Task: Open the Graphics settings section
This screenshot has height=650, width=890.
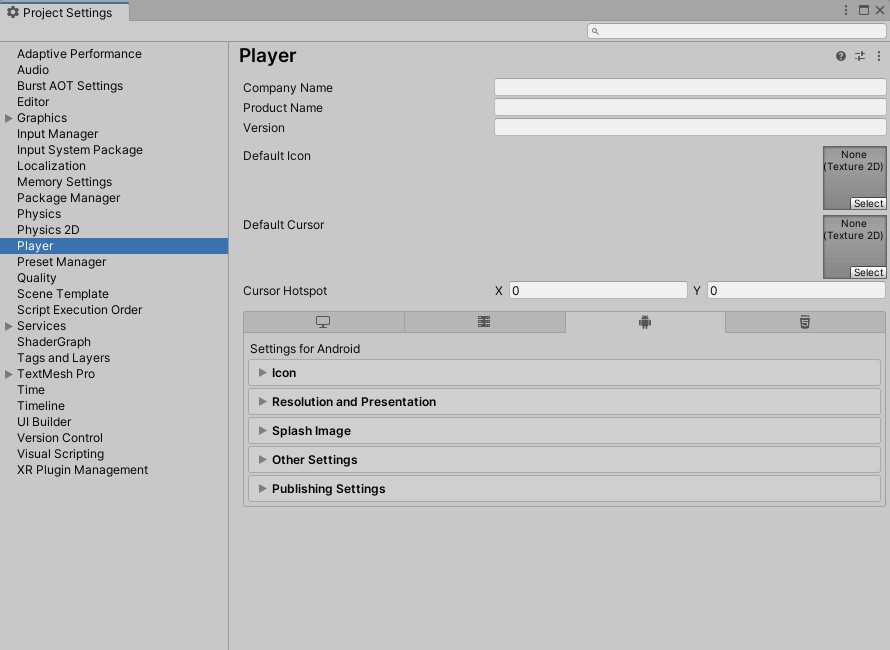Action: pyautogui.click(x=41, y=117)
